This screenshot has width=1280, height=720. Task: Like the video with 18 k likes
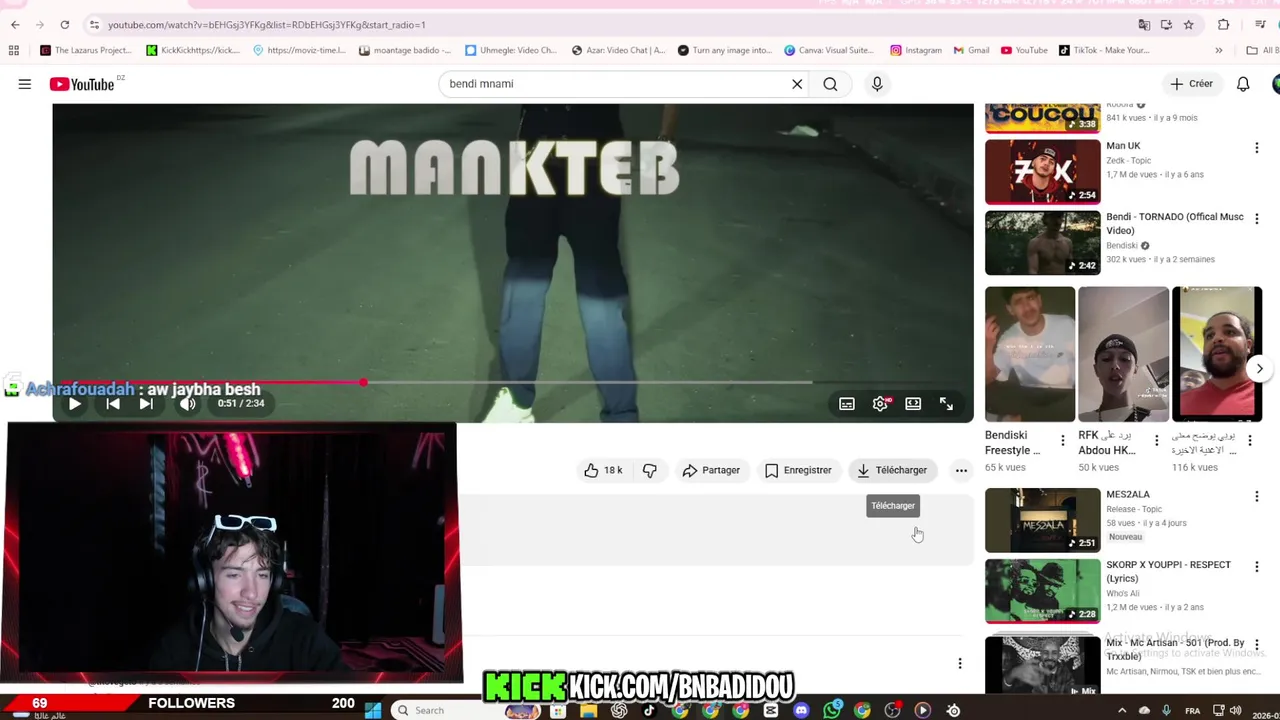[x=603, y=470]
